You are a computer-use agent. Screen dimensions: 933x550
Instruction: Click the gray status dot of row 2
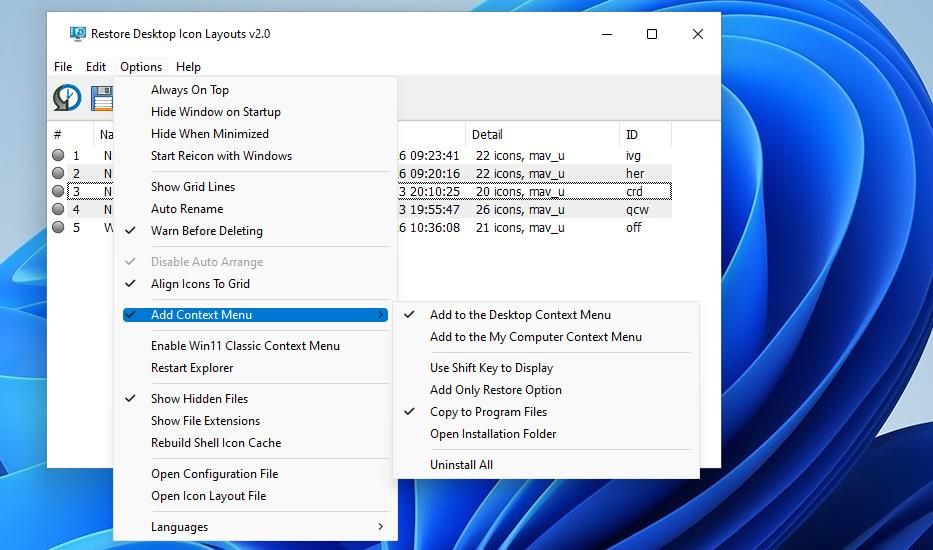(58, 174)
